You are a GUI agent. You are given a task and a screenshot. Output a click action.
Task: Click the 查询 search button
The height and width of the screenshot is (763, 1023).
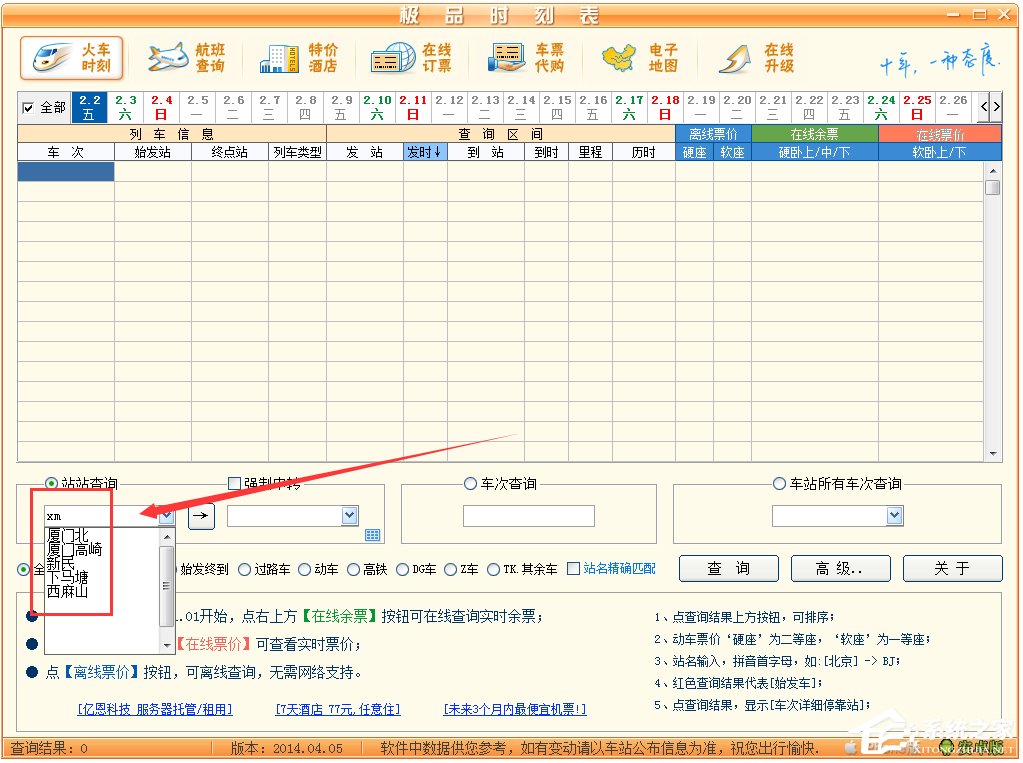[729, 568]
